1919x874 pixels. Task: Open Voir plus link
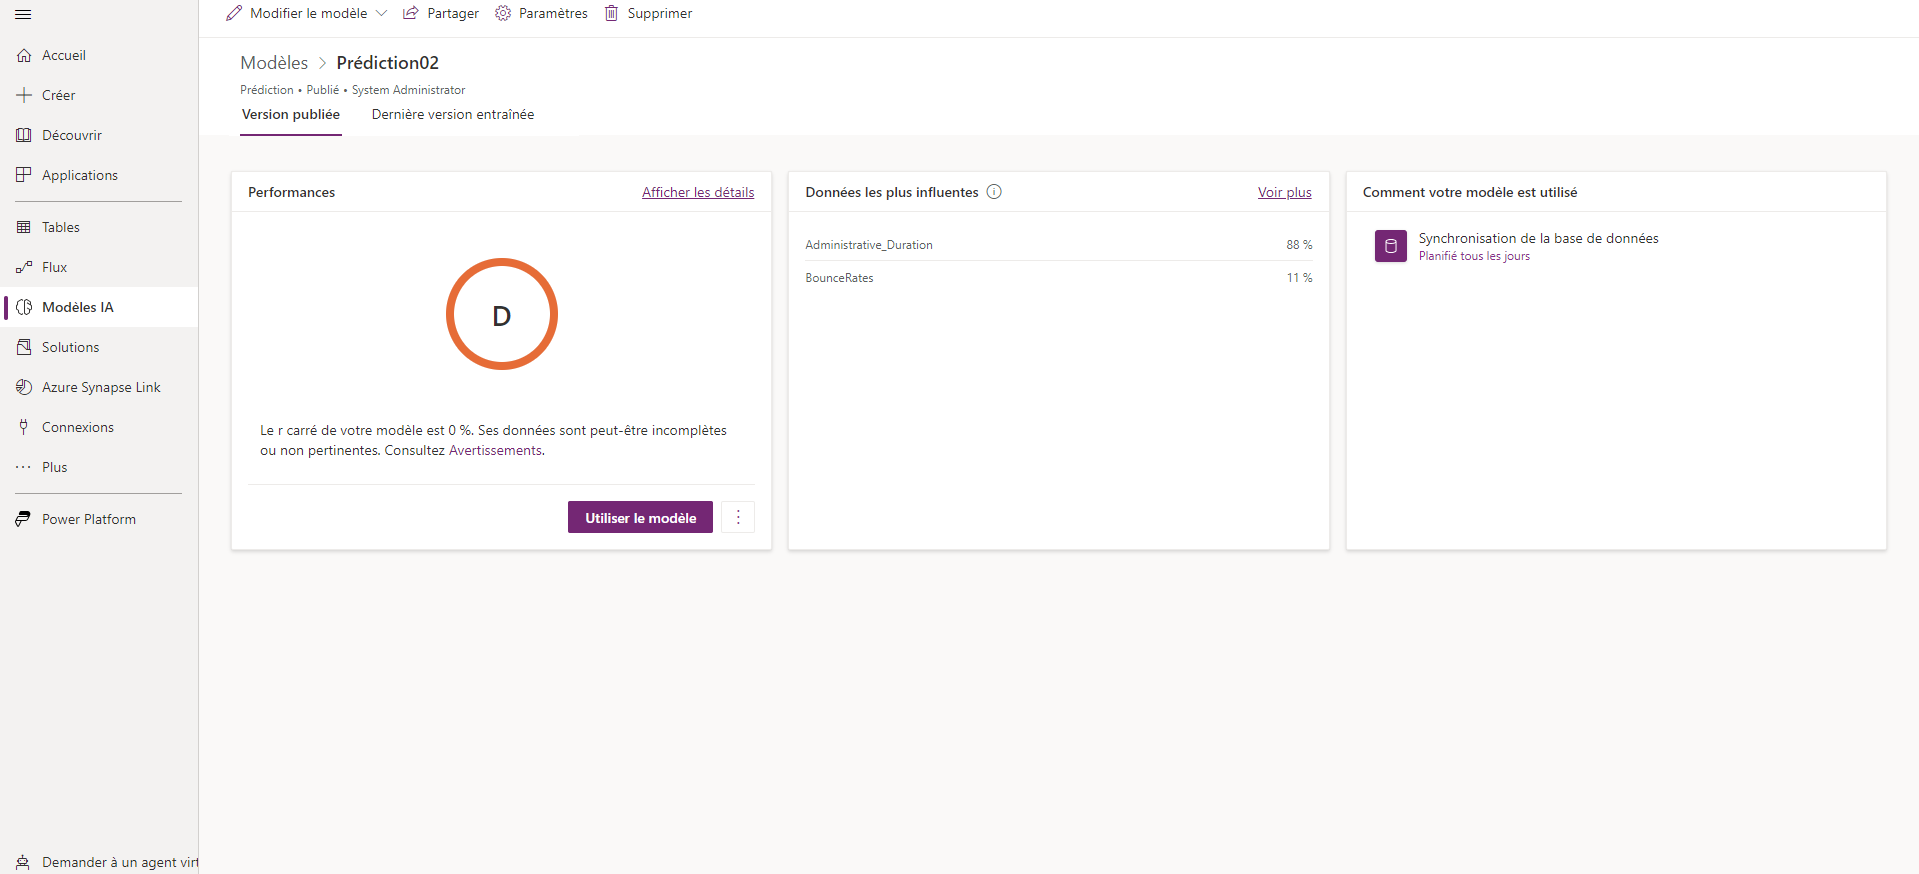click(1285, 192)
